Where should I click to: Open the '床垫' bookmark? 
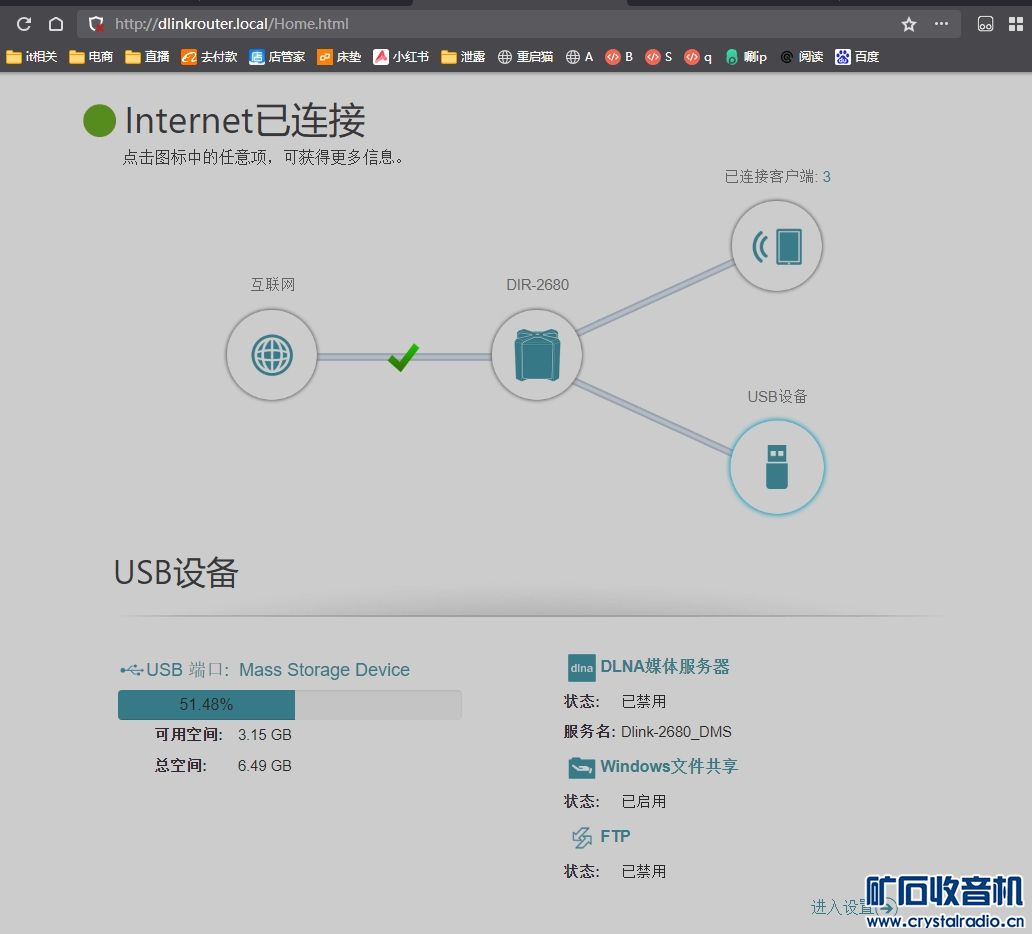[x=339, y=57]
